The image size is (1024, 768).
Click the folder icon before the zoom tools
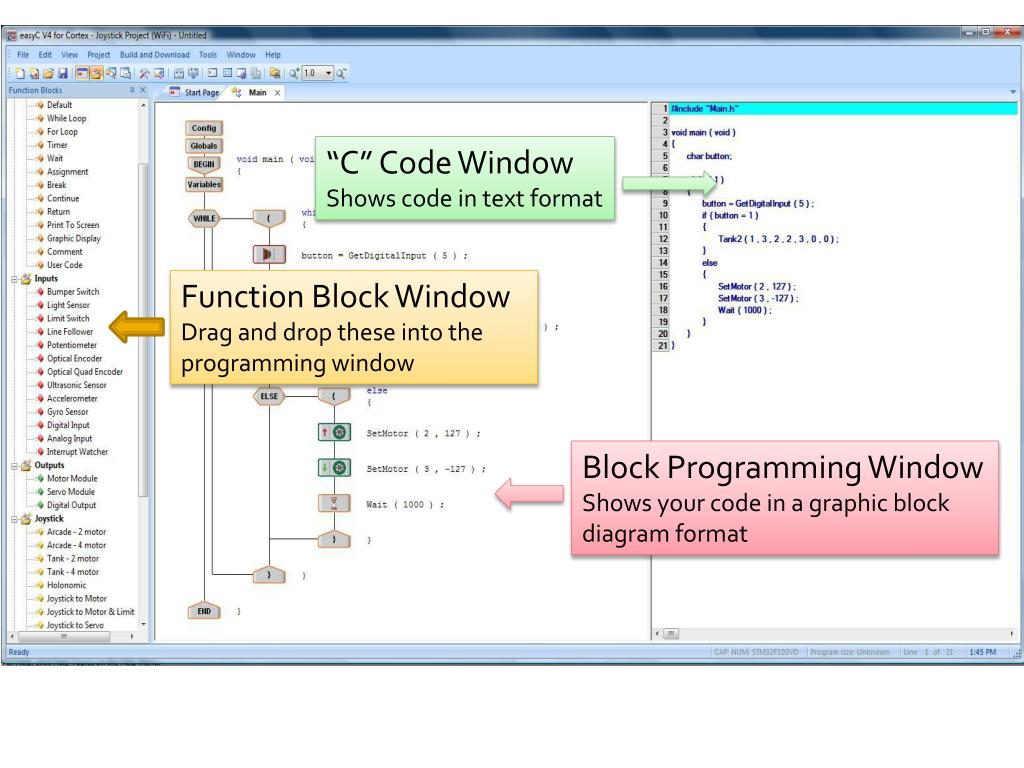click(x=275, y=73)
